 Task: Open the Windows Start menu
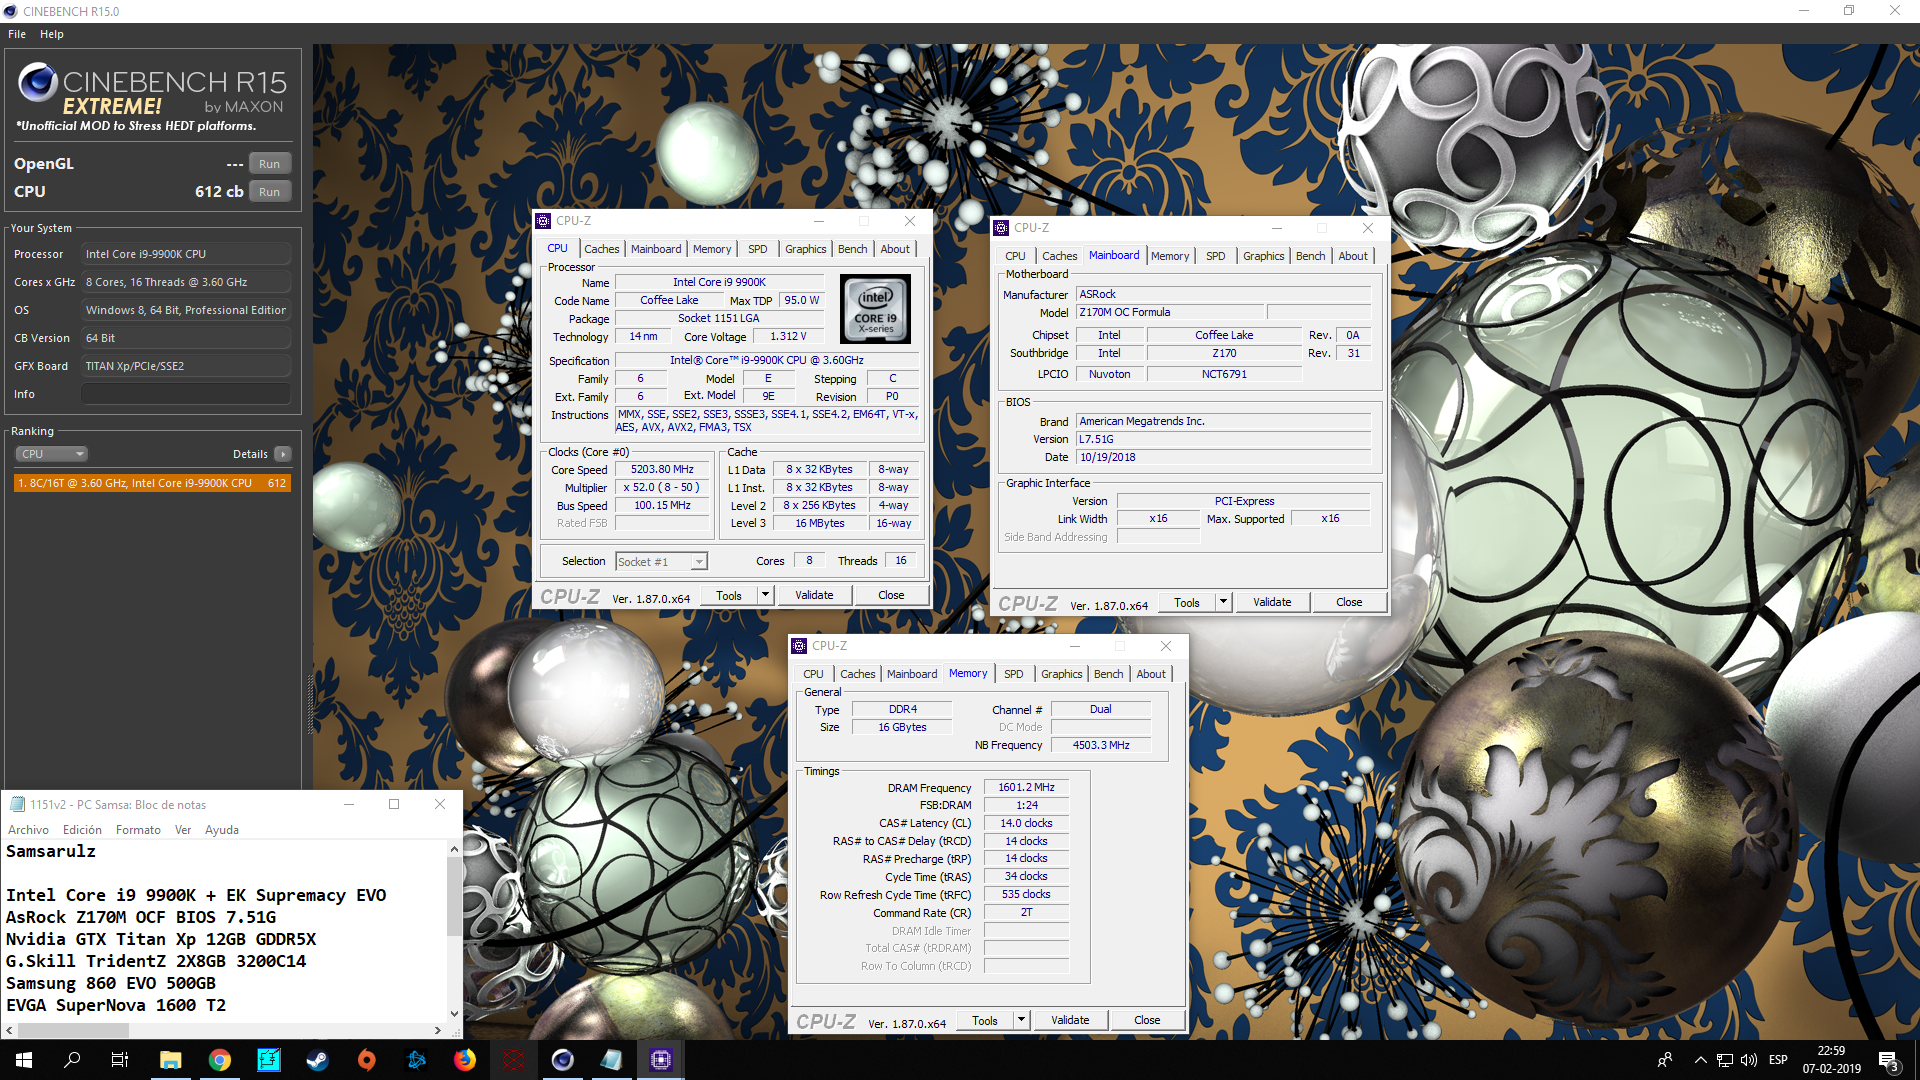(x=24, y=1060)
